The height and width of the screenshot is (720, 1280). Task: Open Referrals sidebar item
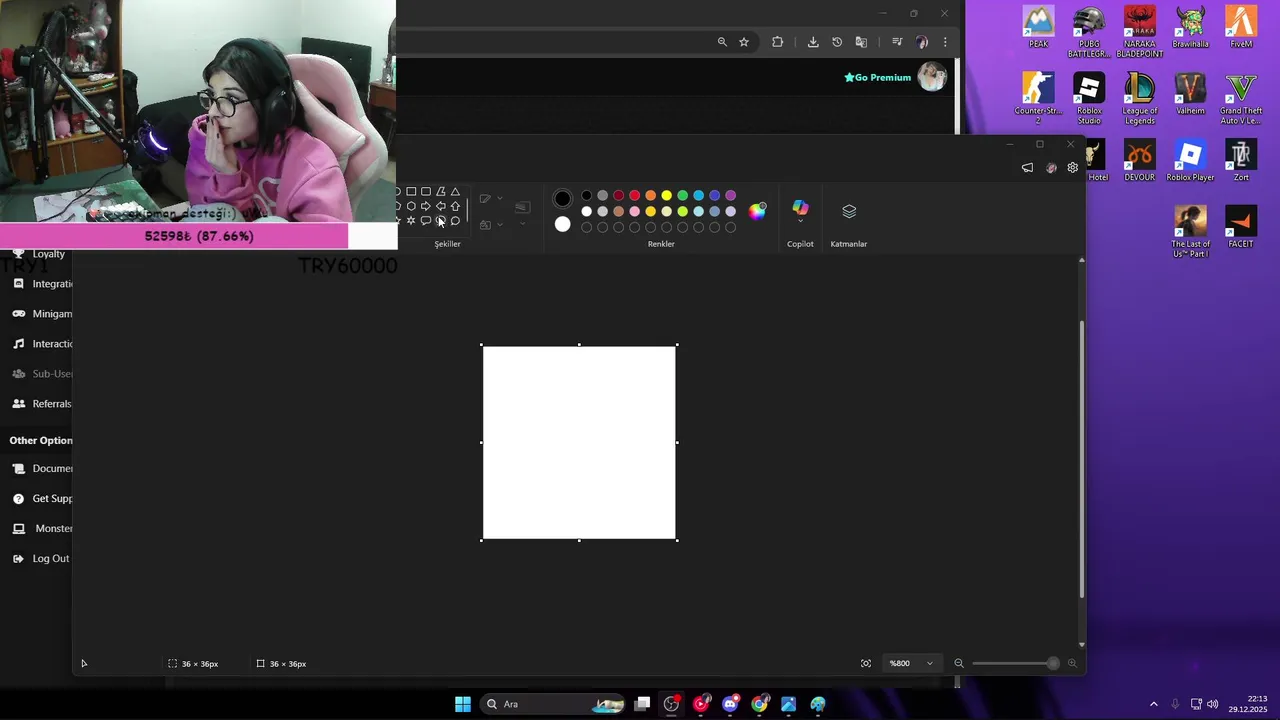[42, 404]
